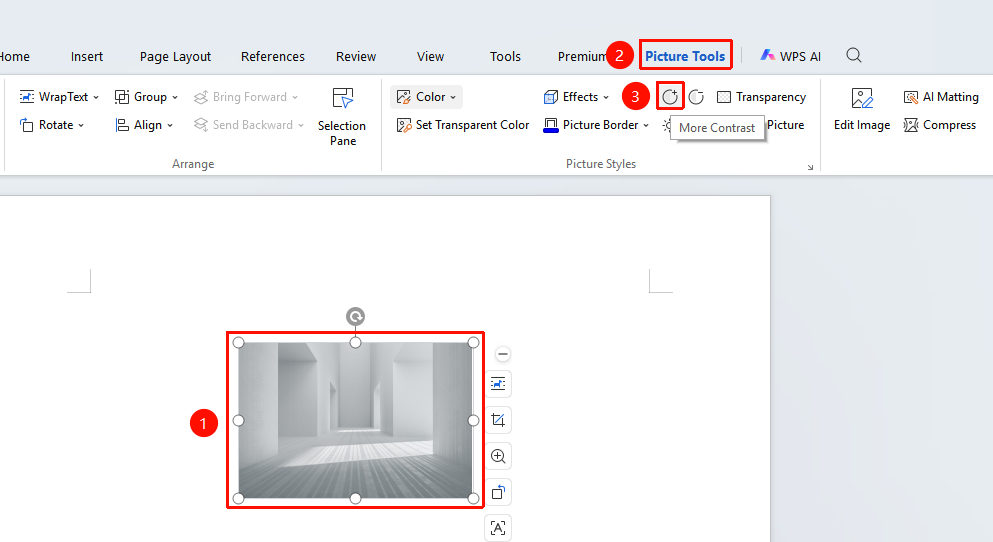The height and width of the screenshot is (542, 993).
Task: Click the brightness sun icon
Action: [x=666, y=125]
